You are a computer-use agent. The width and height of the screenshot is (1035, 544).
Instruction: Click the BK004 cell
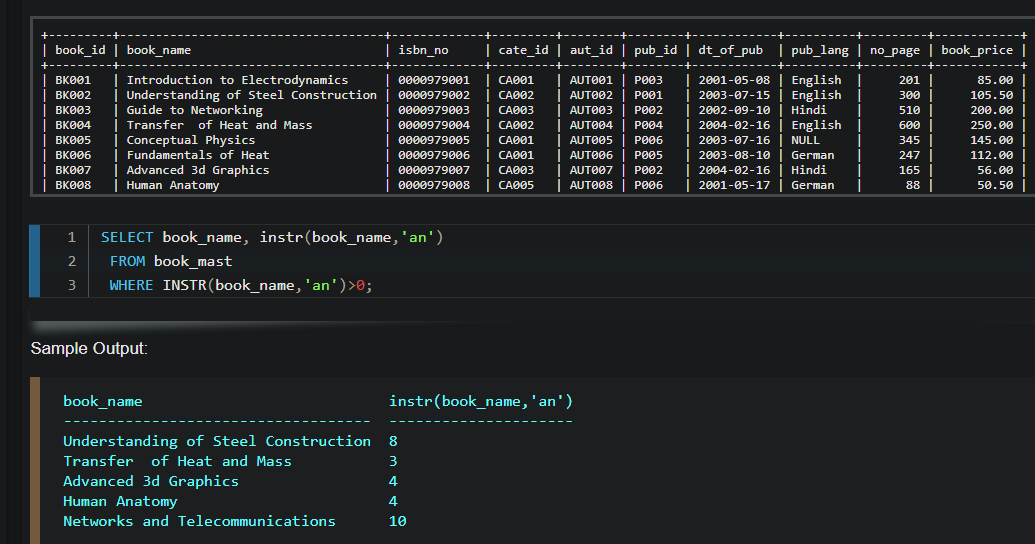coord(73,125)
